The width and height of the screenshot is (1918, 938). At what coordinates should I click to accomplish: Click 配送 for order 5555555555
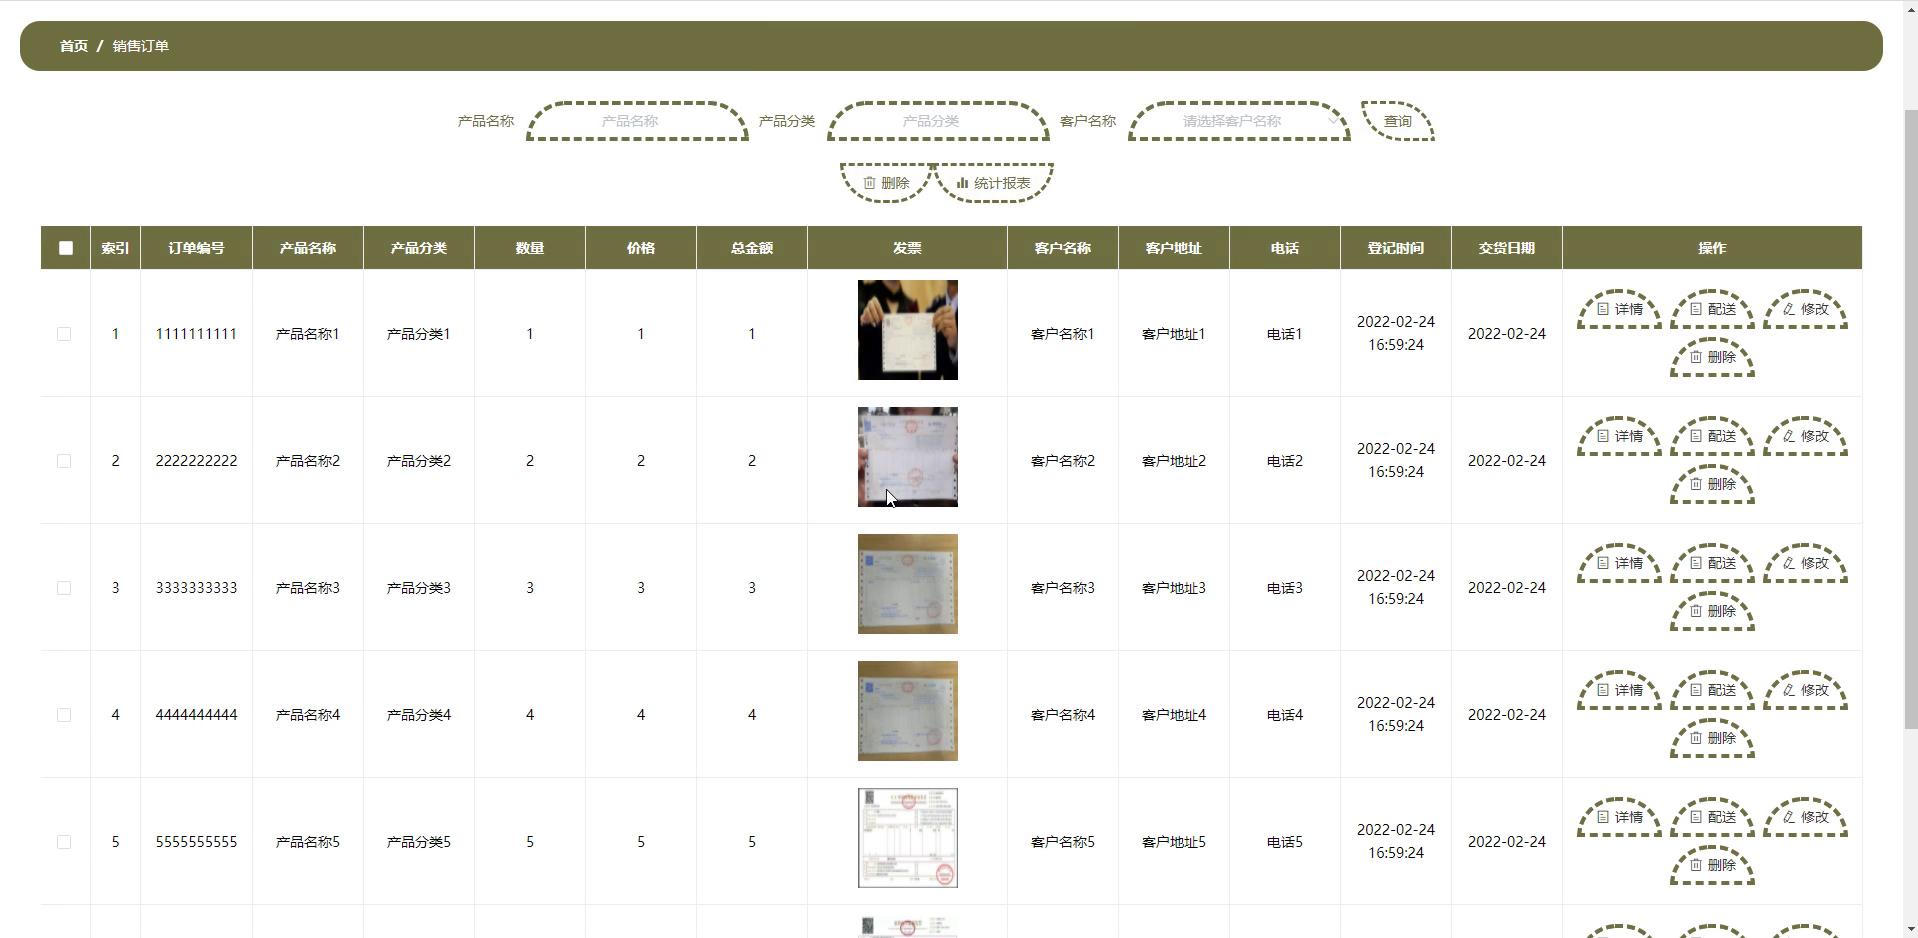(1712, 817)
